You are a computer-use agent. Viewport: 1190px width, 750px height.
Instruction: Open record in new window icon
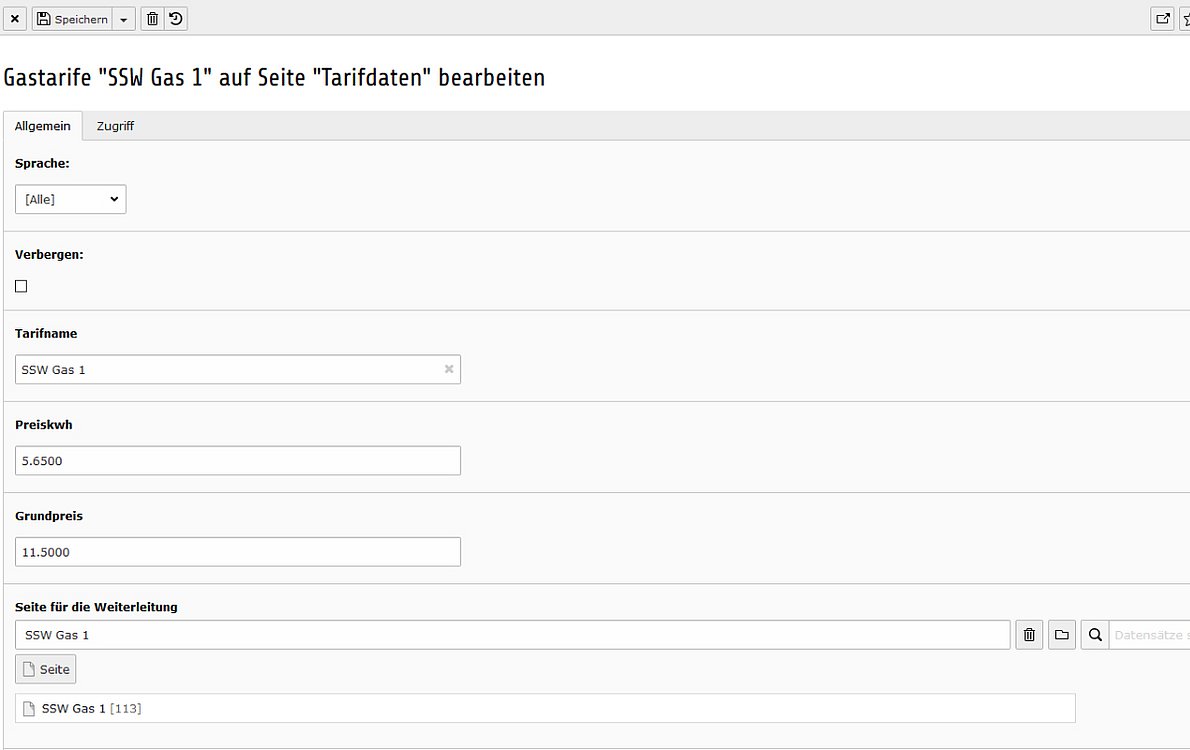[1163, 19]
